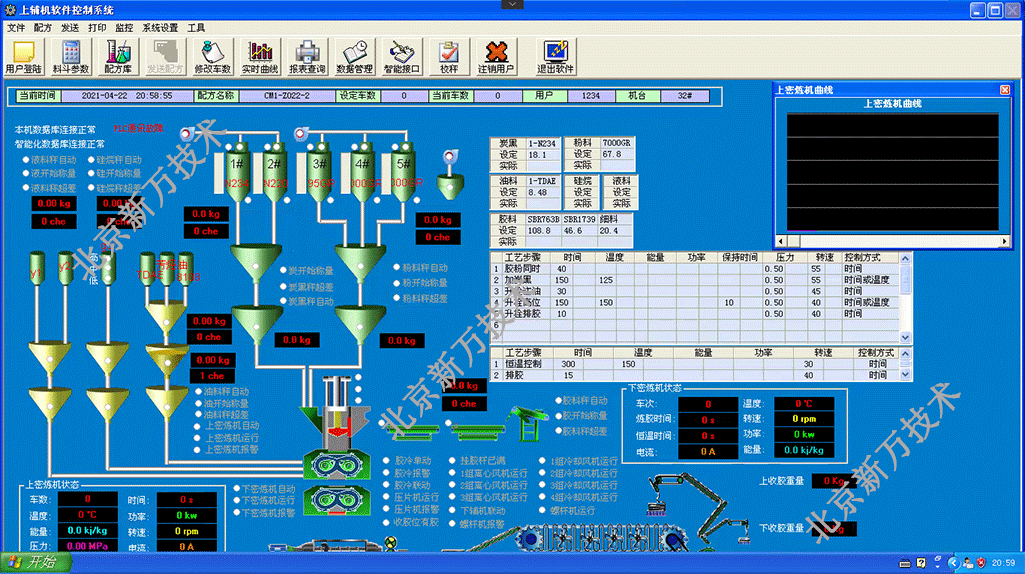Toggle the 液料秤自动 indicator
Viewport: 1025px width, 574px height.
coord(27,159)
